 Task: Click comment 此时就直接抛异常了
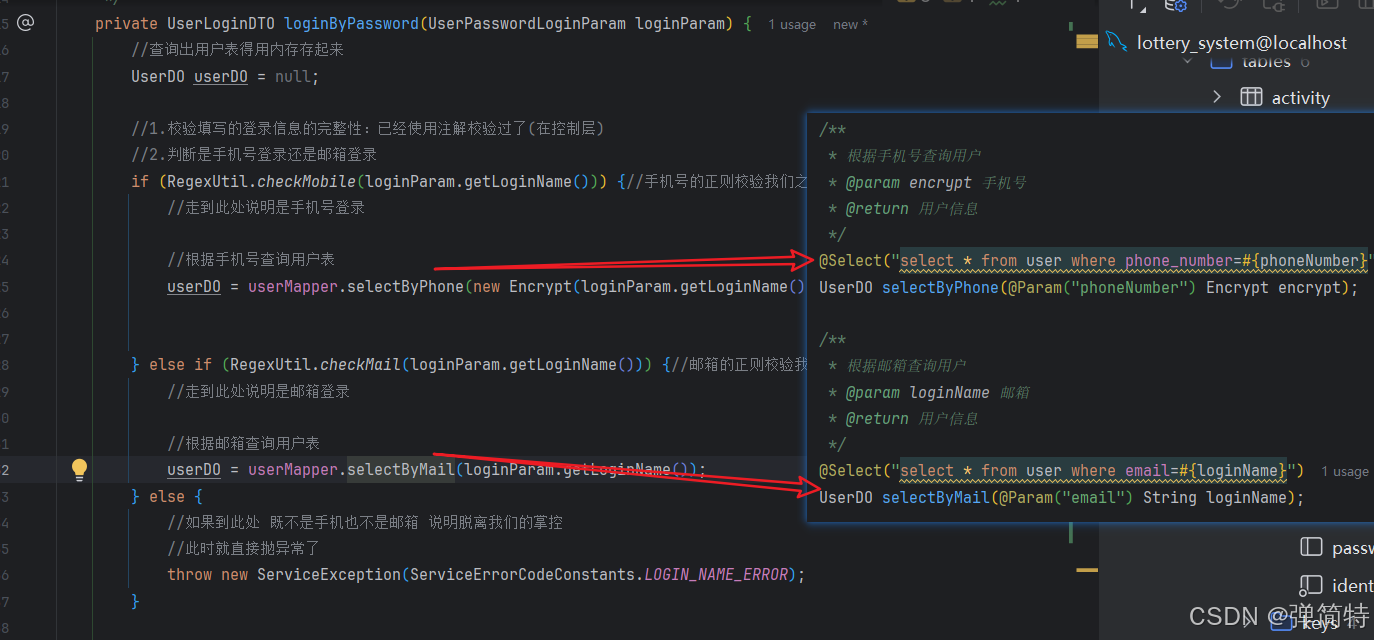click(x=243, y=548)
